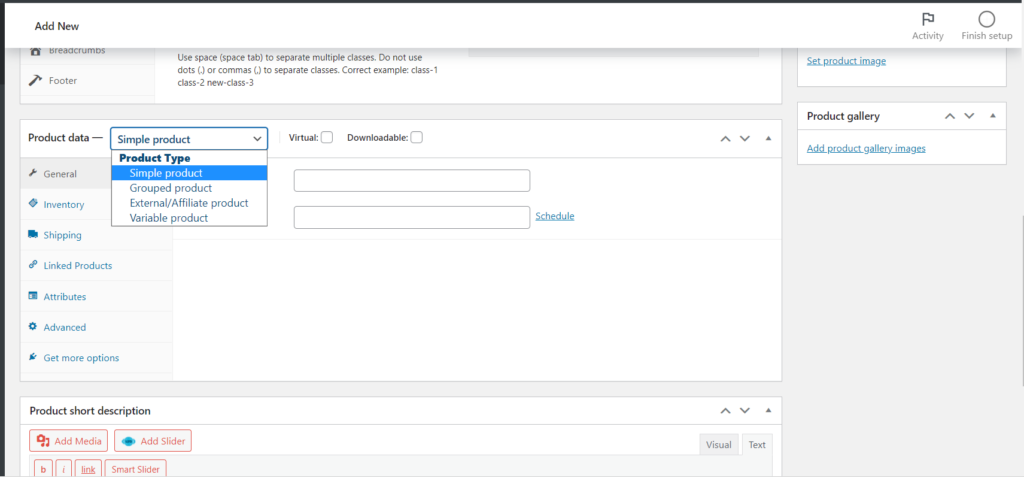Select Grouped product option

tap(170, 188)
